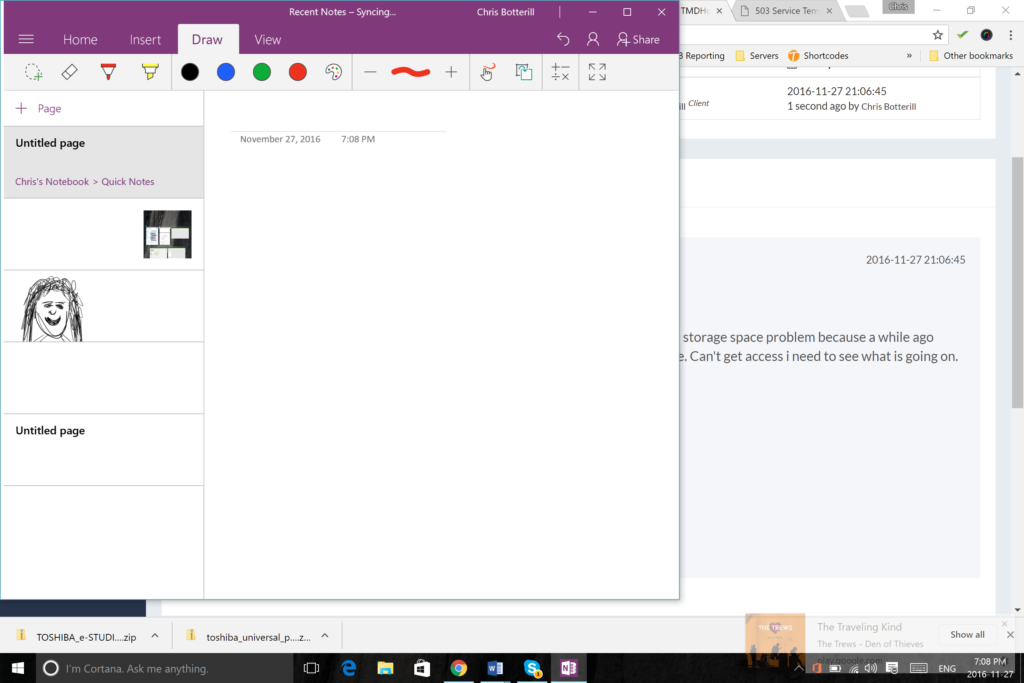The image size is (1024, 683).
Task: Toggle Draw with Touch mode
Action: tap(487, 72)
